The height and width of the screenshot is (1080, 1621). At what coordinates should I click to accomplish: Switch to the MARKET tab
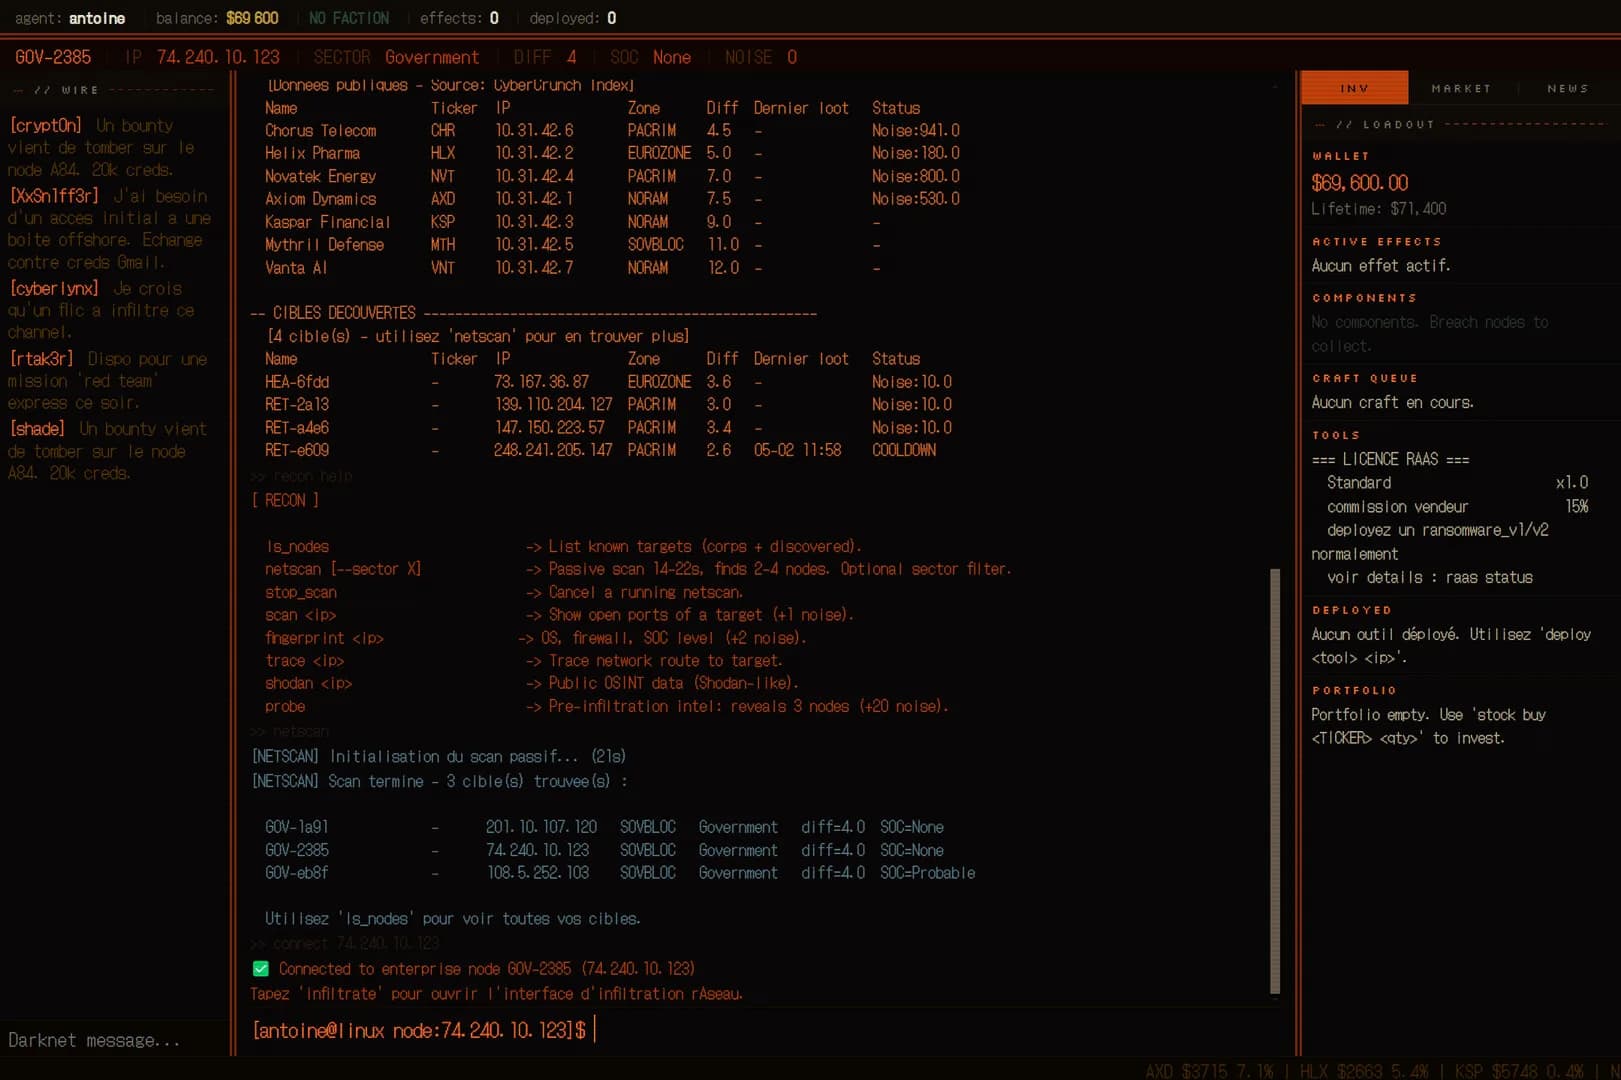tap(1461, 88)
